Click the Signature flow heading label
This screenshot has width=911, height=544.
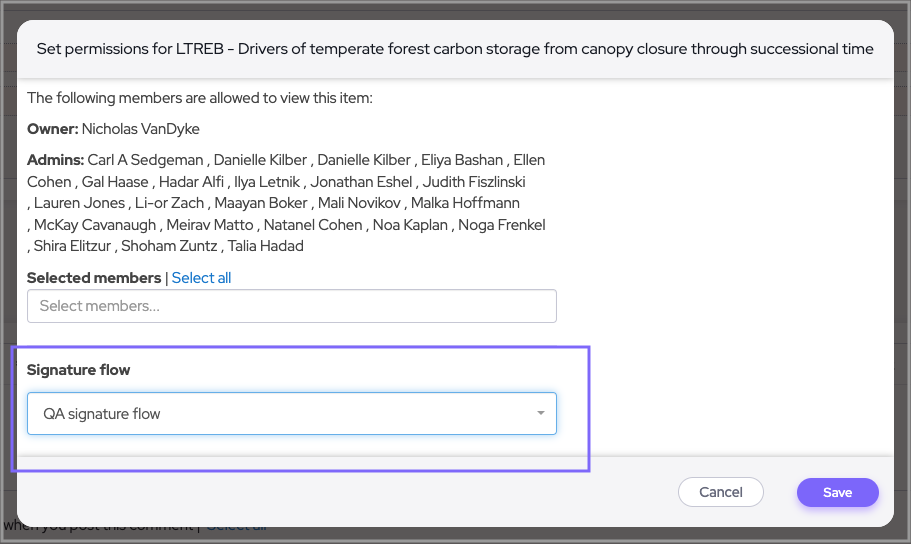79,370
